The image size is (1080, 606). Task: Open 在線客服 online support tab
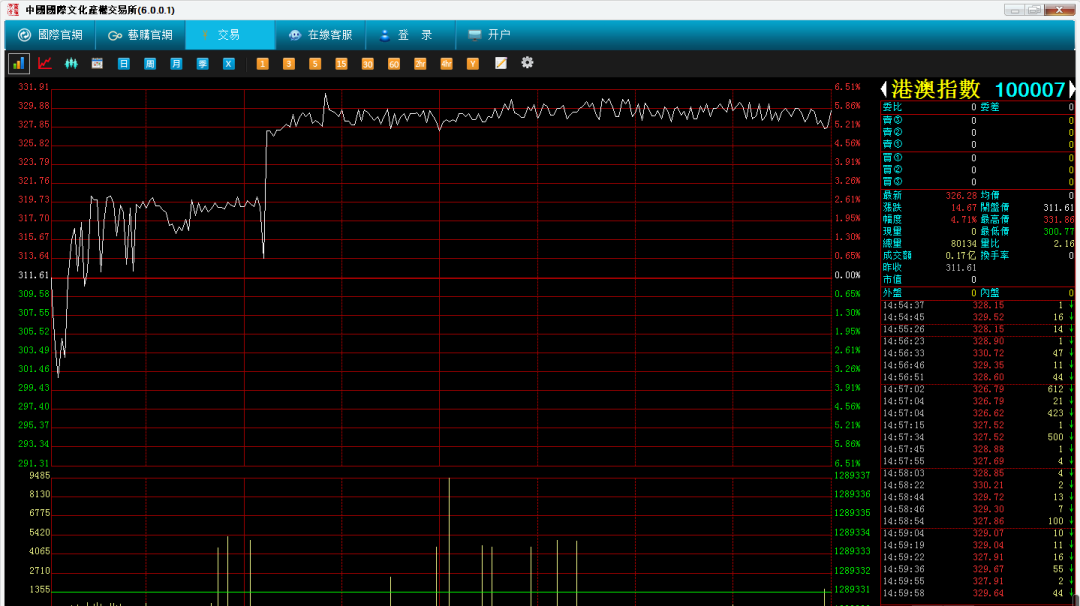(320, 35)
